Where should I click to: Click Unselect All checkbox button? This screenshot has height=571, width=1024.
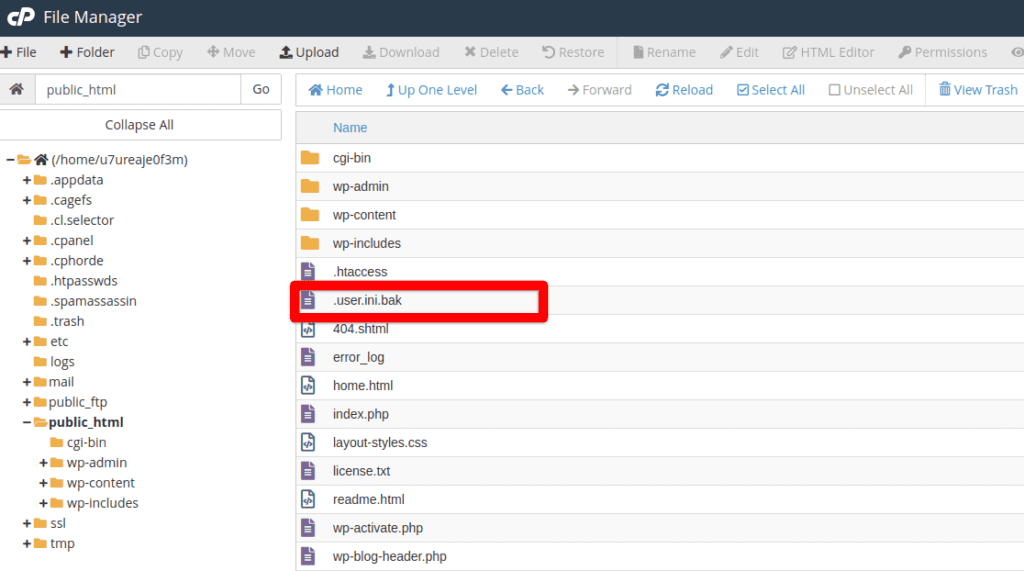(x=834, y=90)
